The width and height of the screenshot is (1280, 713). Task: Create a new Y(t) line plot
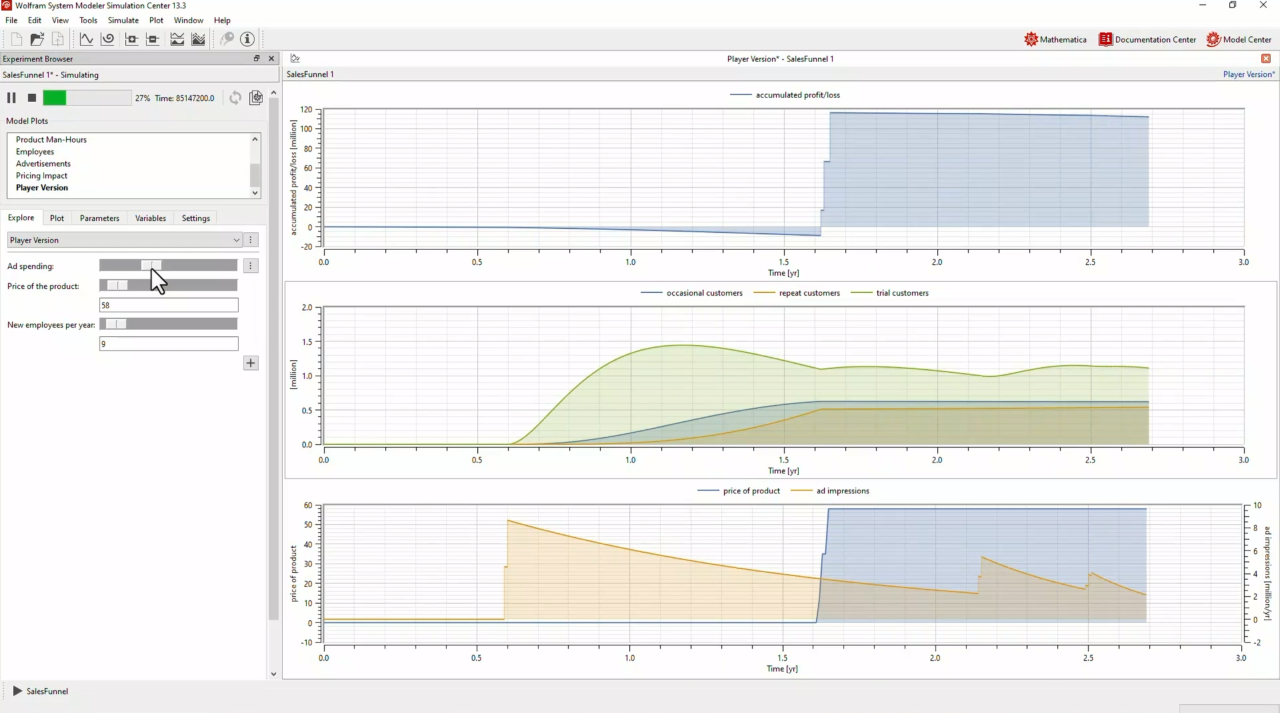[86, 39]
